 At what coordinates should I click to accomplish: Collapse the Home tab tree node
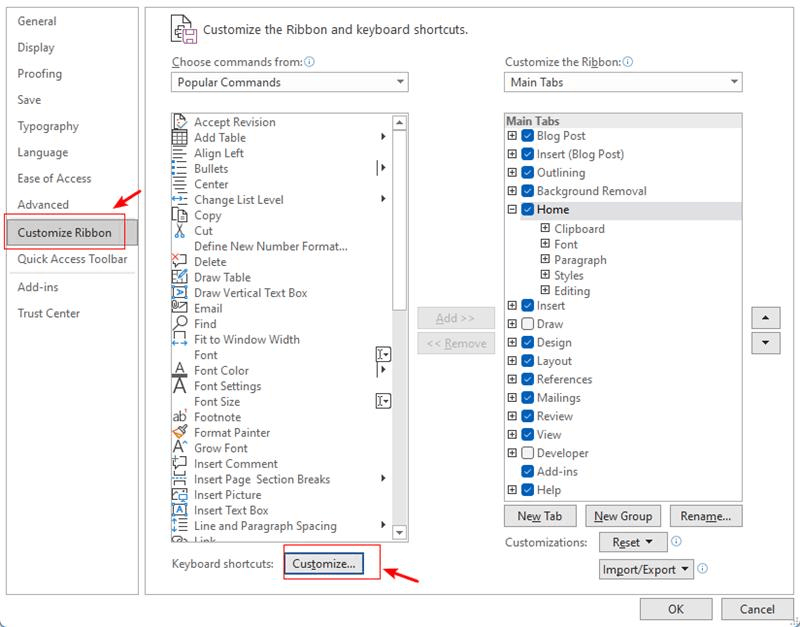512,209
